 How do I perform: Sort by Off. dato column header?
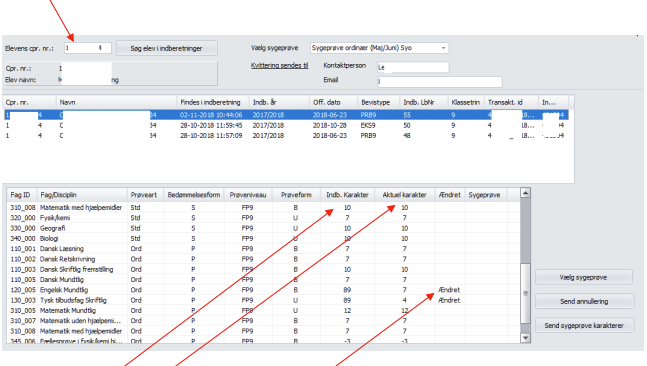(x=333, y=102)
